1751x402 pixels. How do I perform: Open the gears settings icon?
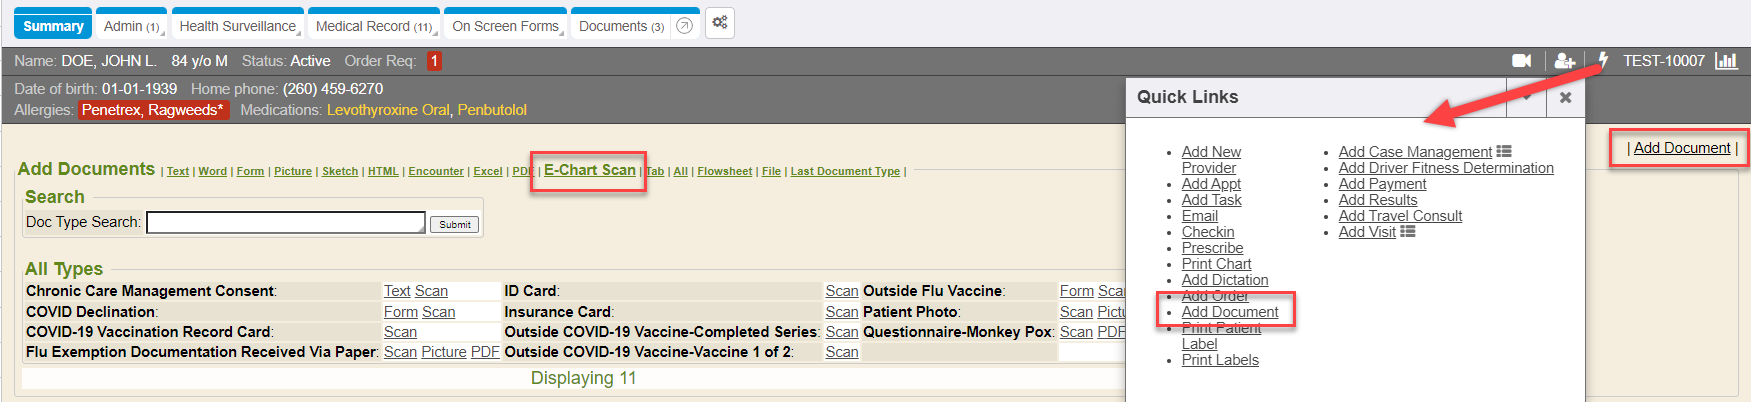pyautogui.click(x=720, y=23)
